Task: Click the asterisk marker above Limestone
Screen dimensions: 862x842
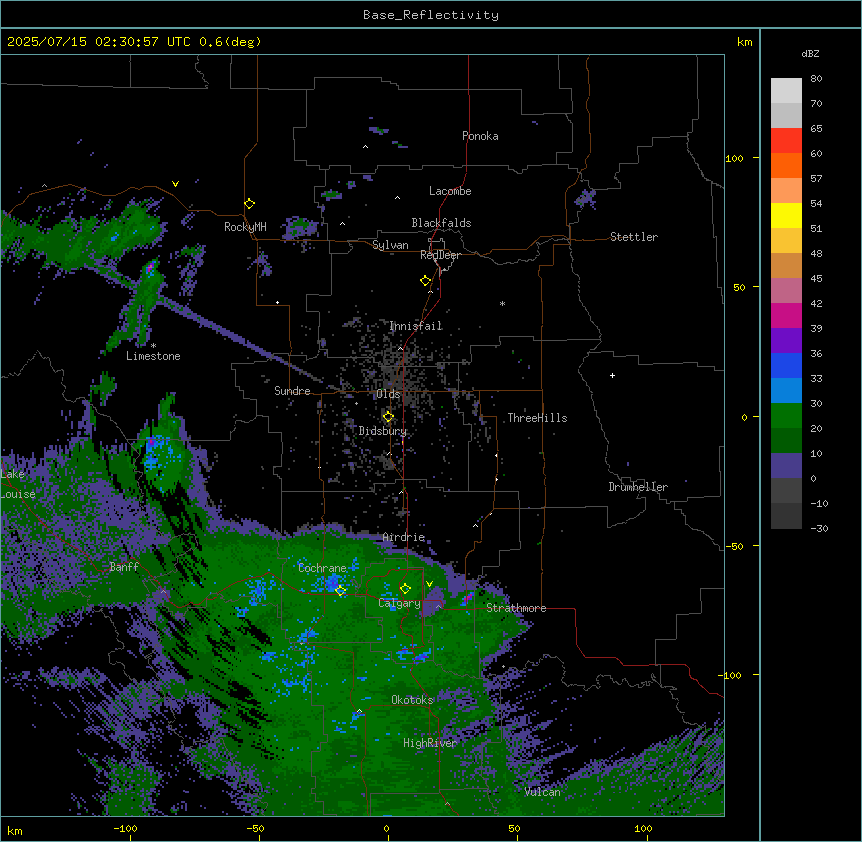Action: 153,346
